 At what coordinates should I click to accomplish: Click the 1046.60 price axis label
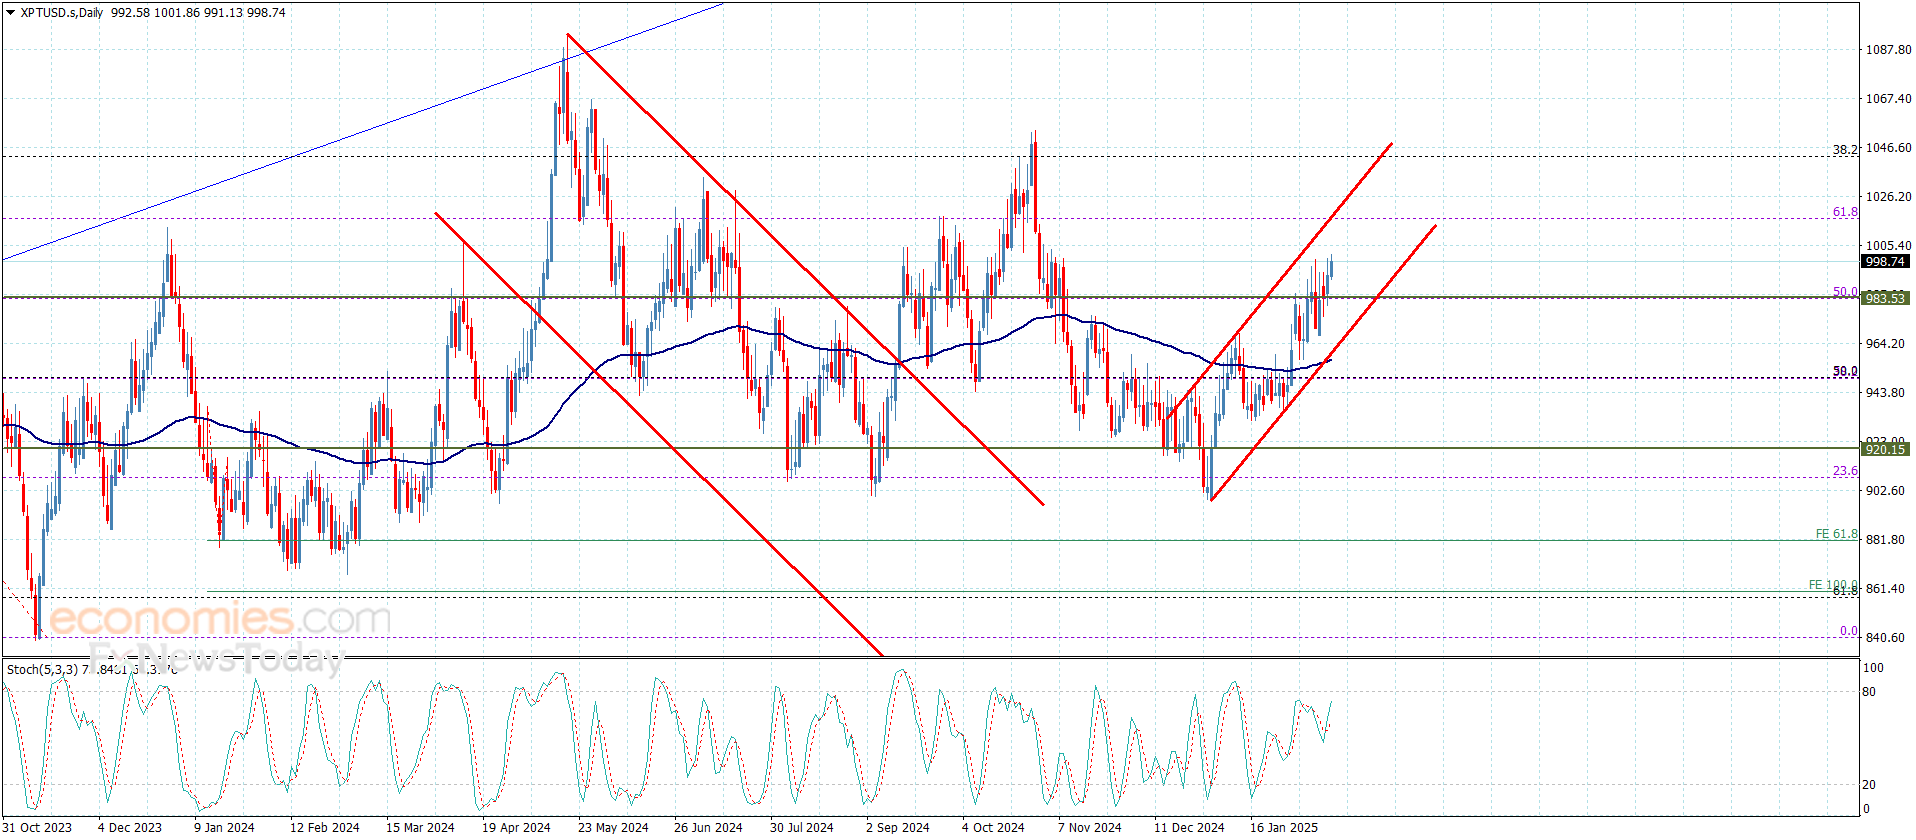(x=1888, y=148)
